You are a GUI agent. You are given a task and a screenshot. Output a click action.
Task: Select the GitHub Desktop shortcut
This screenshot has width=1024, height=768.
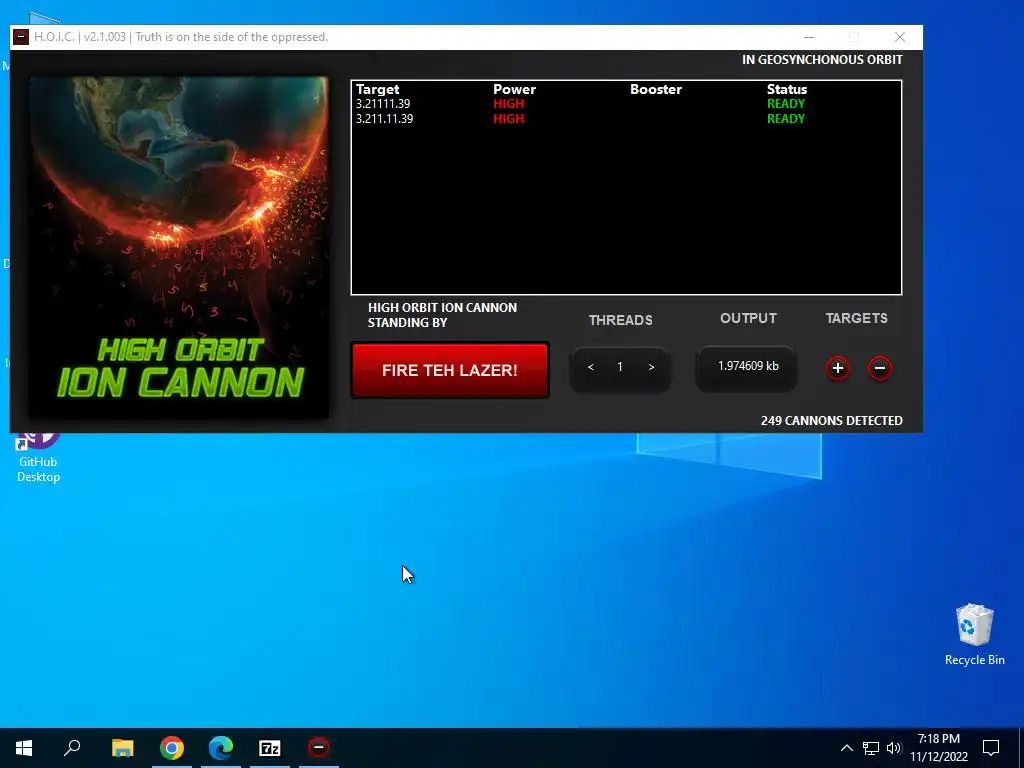click(x=38, y=457)
